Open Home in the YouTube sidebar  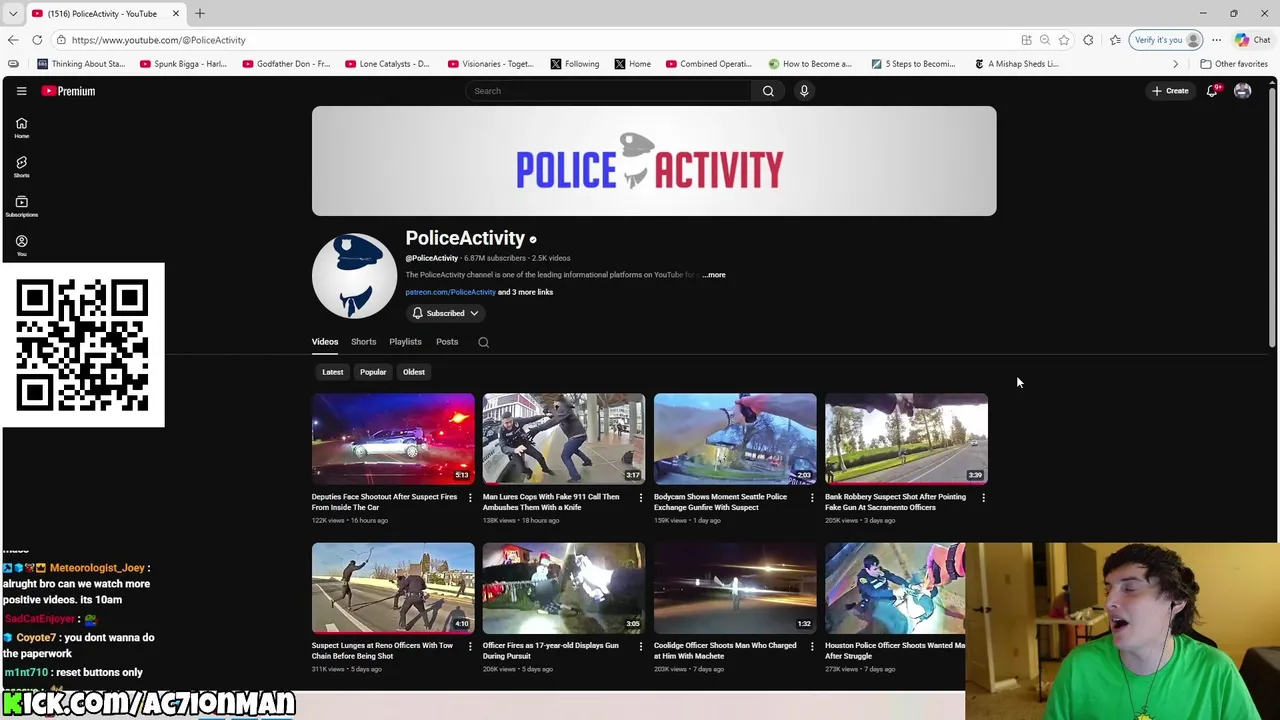click(x=21, y=128)
